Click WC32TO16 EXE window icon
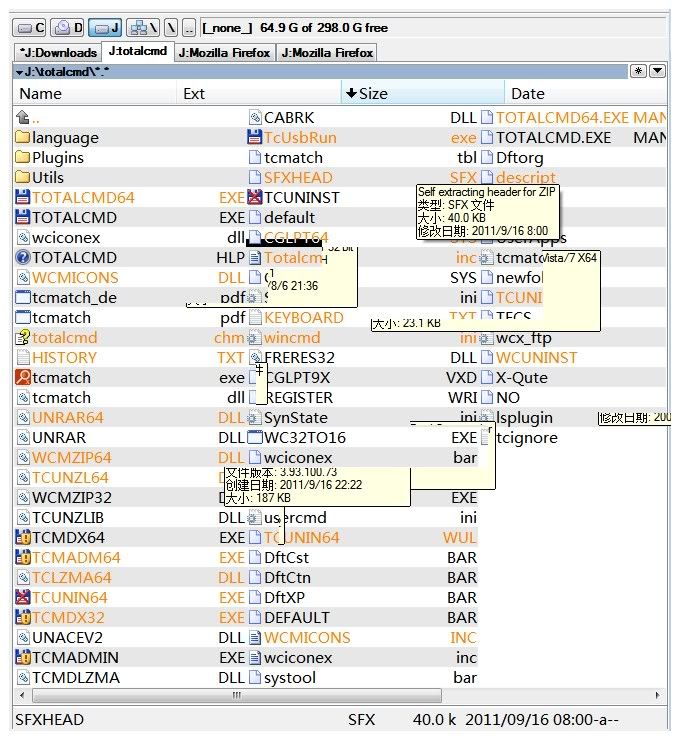Screen dimensions: 680x750 (255, 437)
